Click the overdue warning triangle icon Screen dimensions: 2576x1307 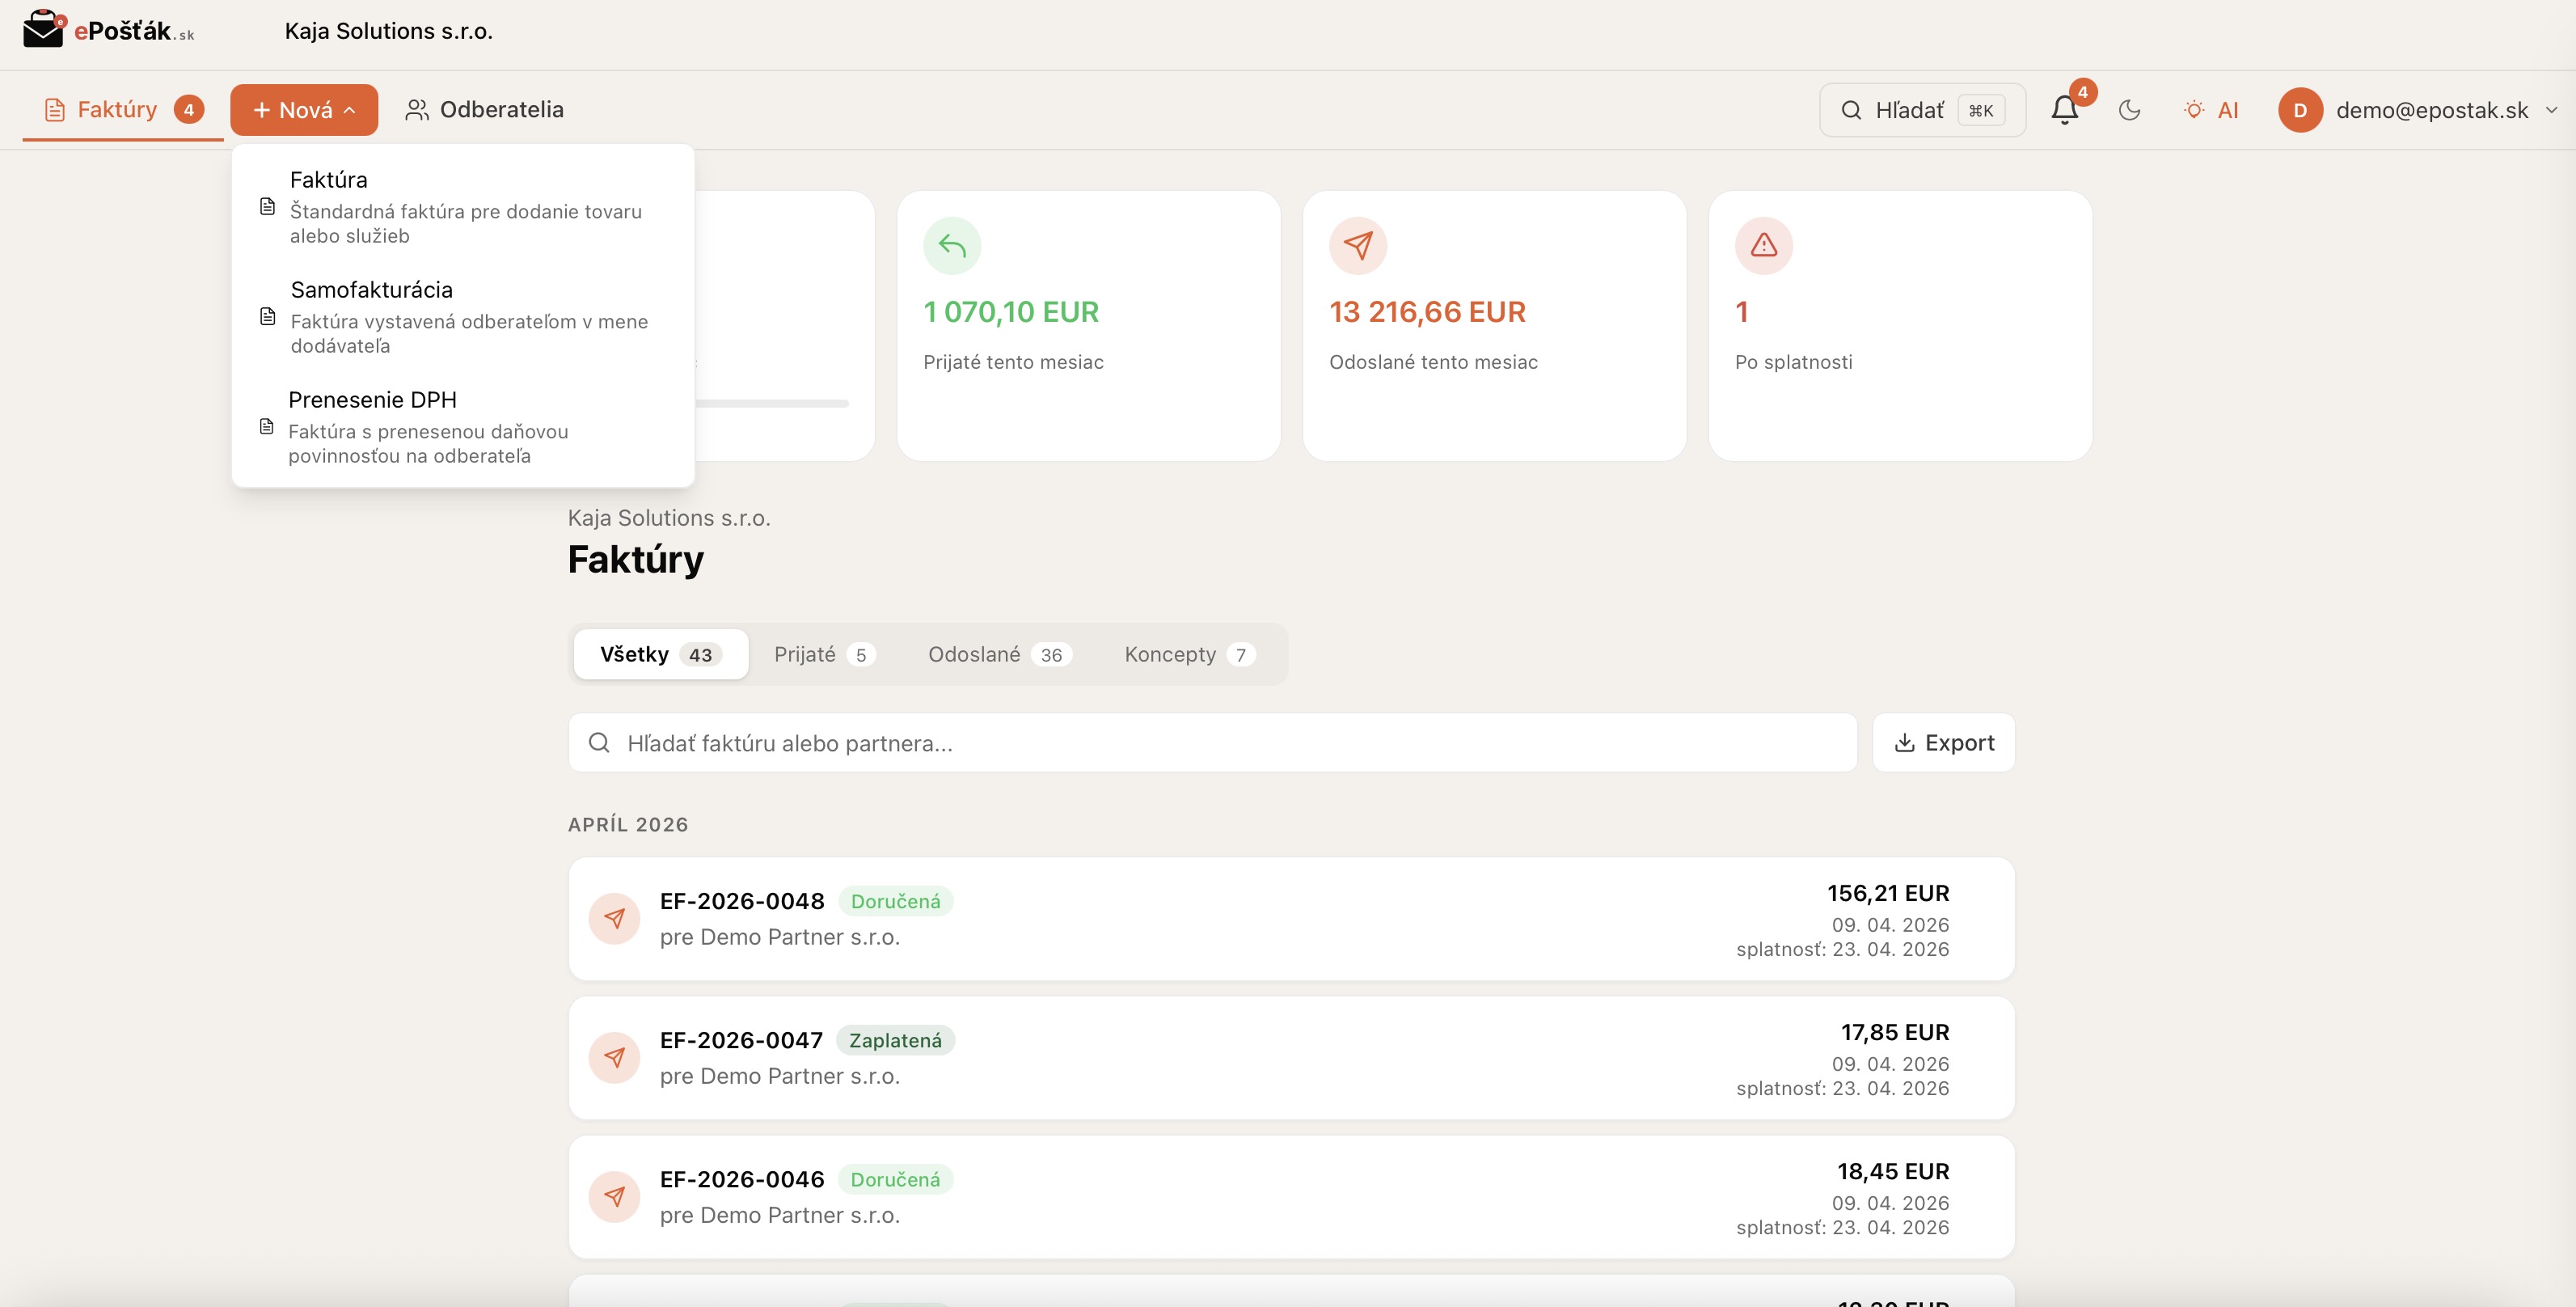[1763, 245]
